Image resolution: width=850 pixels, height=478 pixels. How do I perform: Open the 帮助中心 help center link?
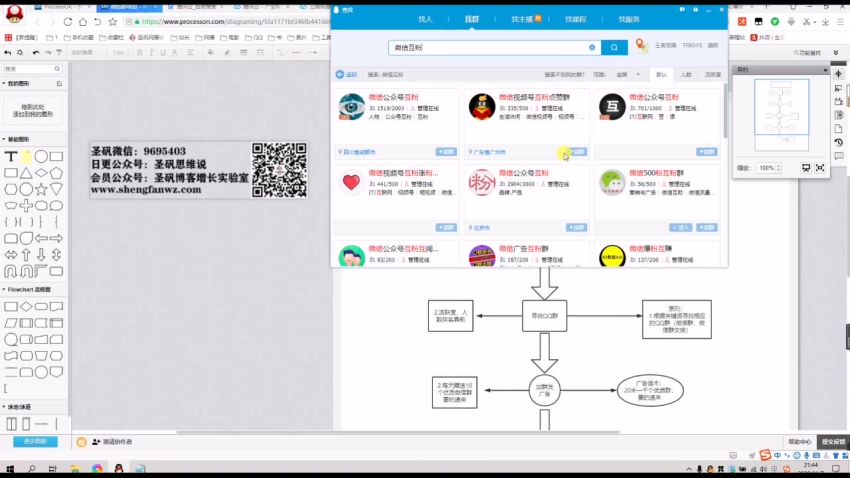coord(800,442)
